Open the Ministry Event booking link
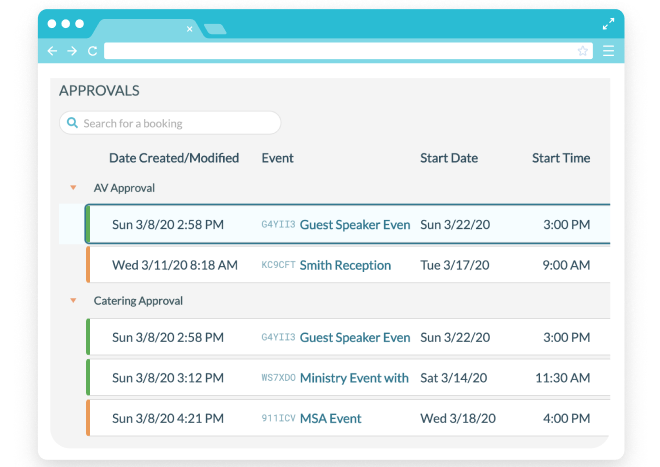Viewport: 660px width, 467px height. 354,378
